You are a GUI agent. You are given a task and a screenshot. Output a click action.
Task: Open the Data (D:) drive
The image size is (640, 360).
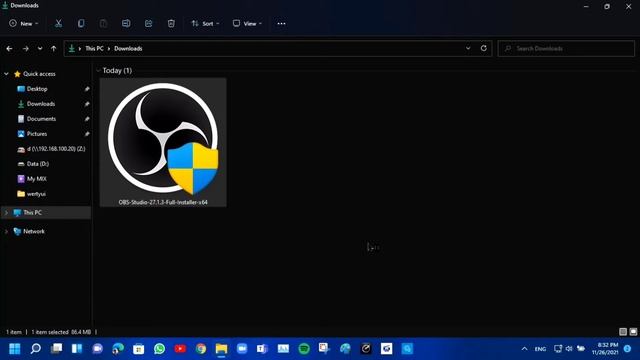click(x=37, y=164)
